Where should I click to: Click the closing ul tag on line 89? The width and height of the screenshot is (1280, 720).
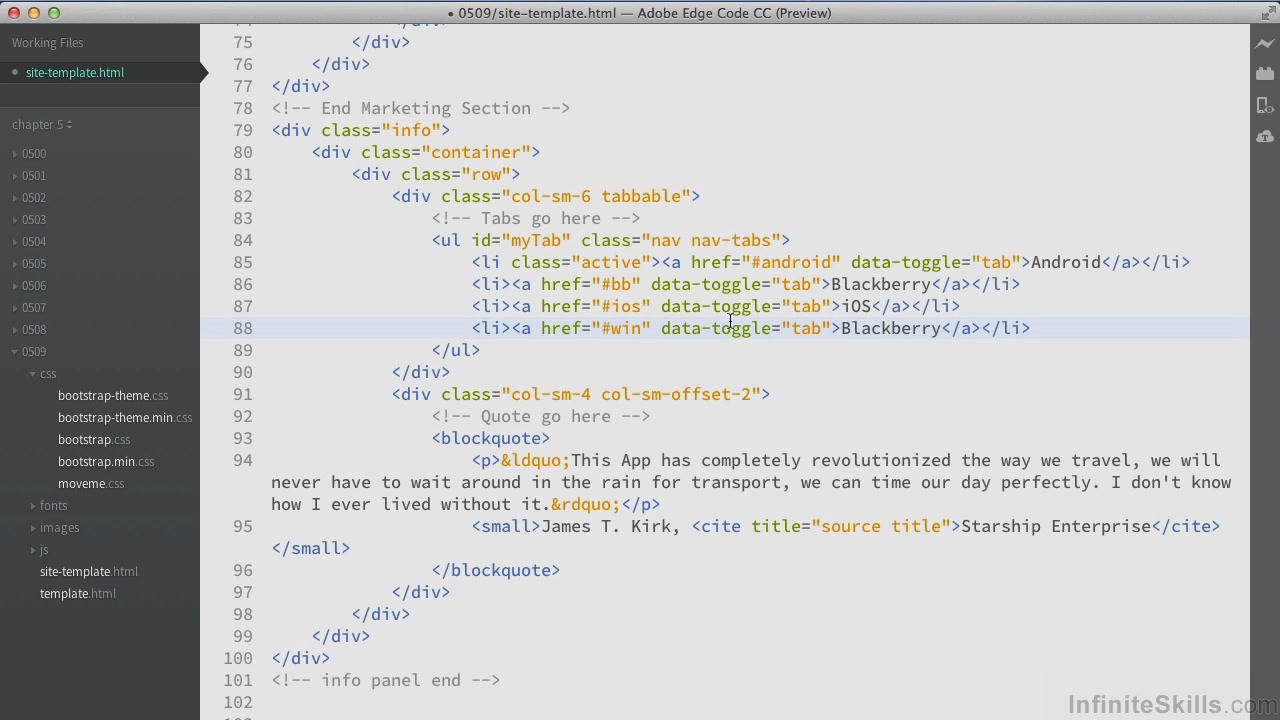click(x=456, y=350)
